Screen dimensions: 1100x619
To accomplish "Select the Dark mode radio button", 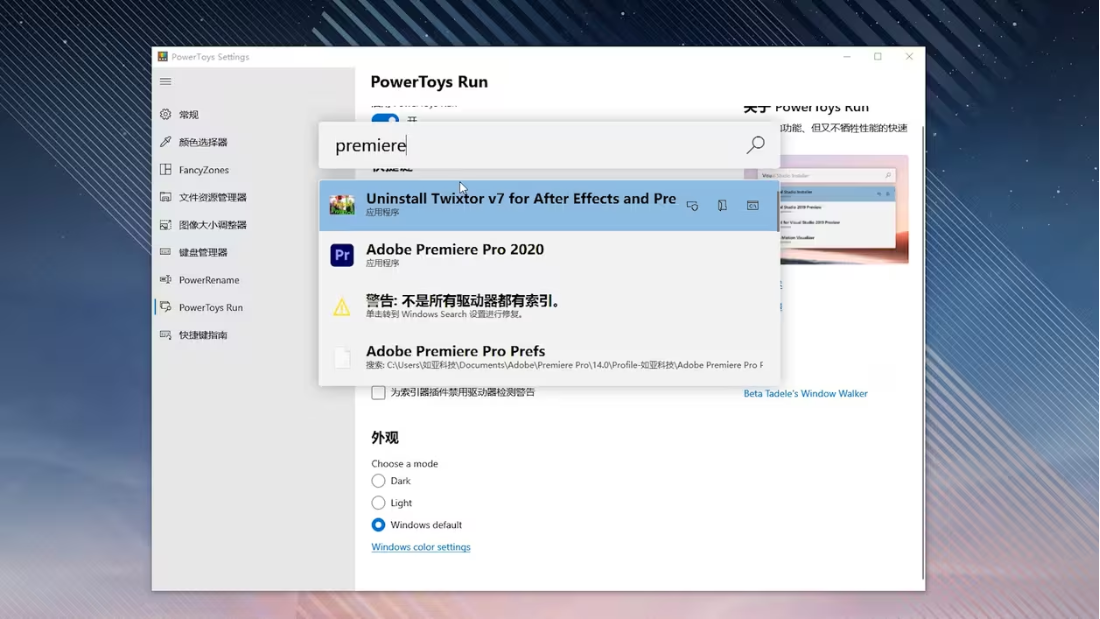I will (x=378, y=481).
